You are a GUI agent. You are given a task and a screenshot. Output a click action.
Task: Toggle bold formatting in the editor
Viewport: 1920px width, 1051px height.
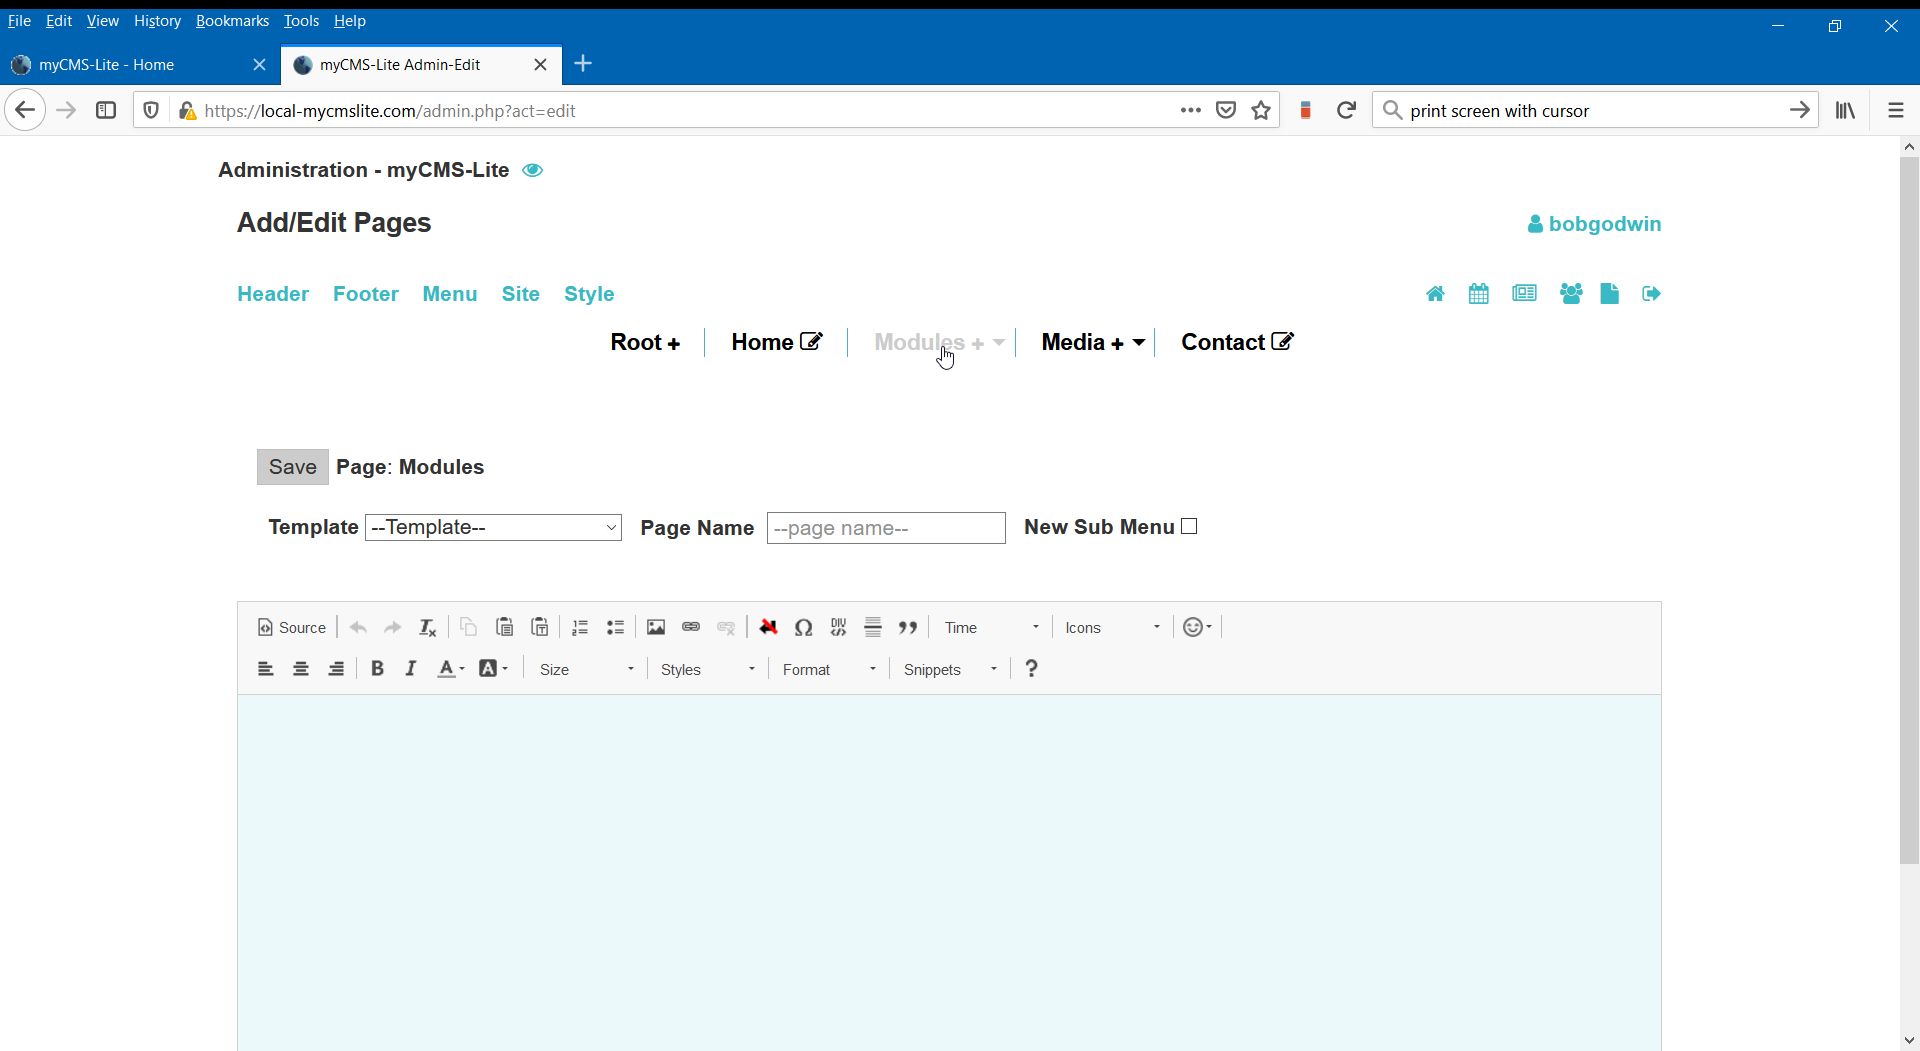click(x=377, y=670)
